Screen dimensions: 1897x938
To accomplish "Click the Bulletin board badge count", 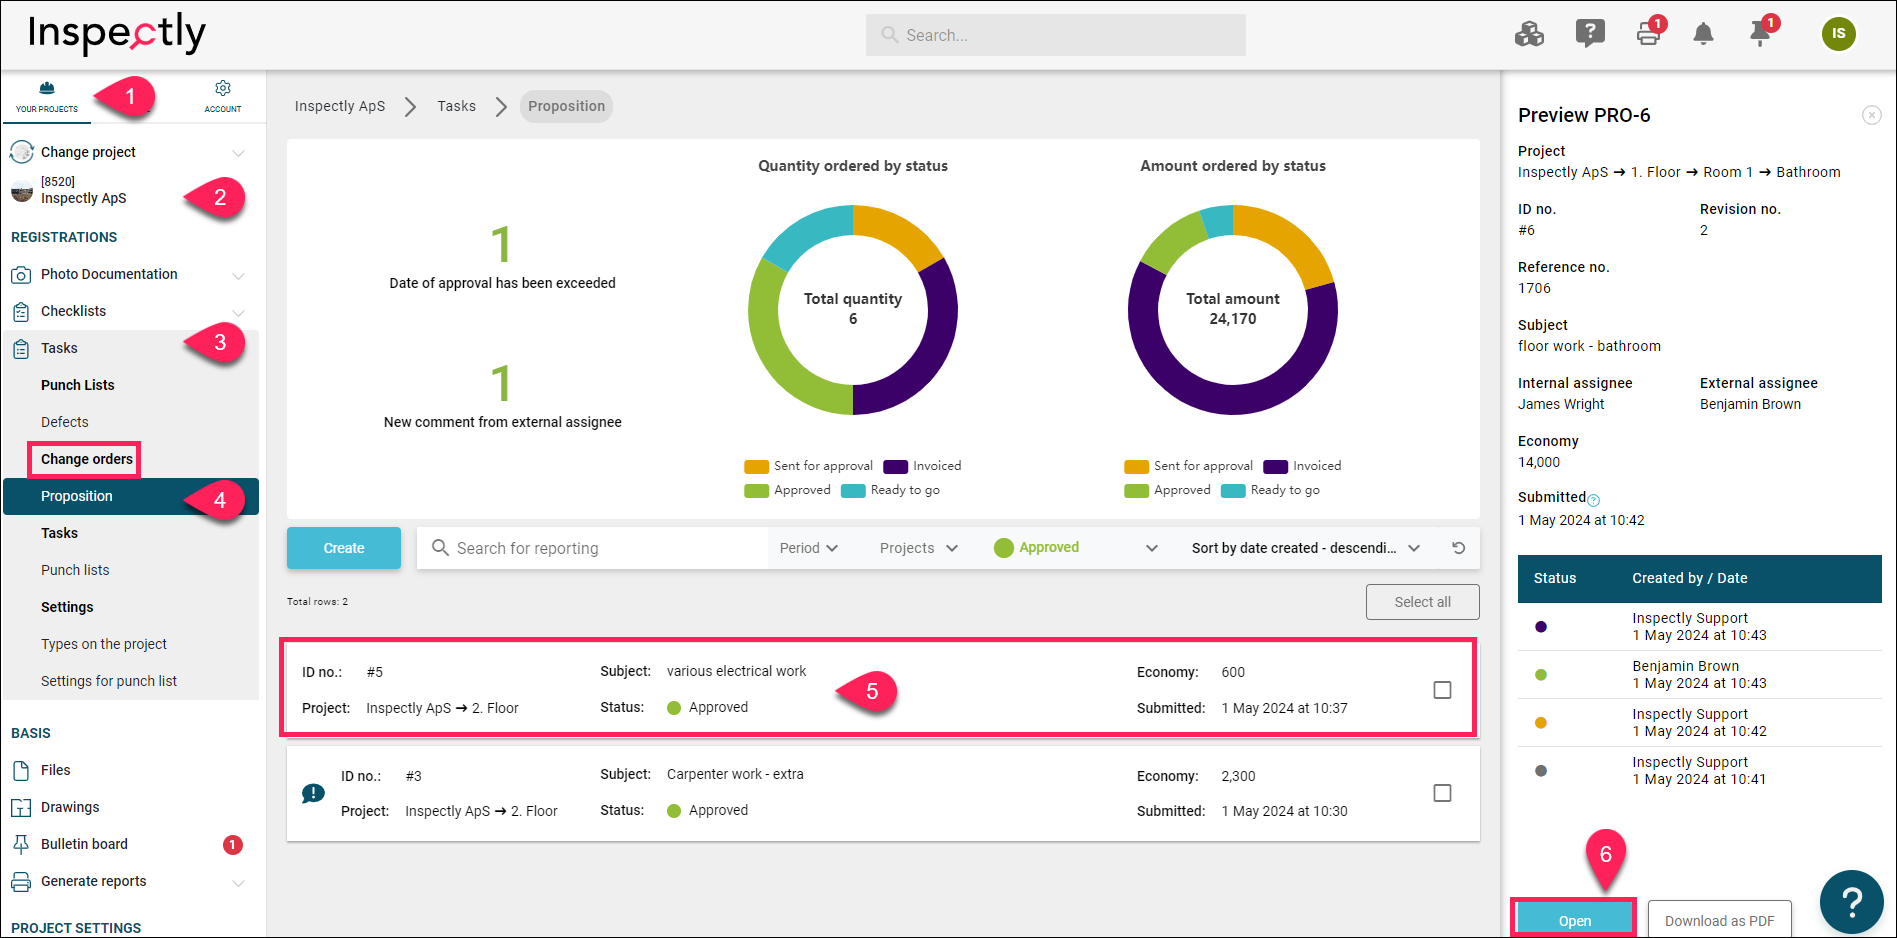I will 232,845.
